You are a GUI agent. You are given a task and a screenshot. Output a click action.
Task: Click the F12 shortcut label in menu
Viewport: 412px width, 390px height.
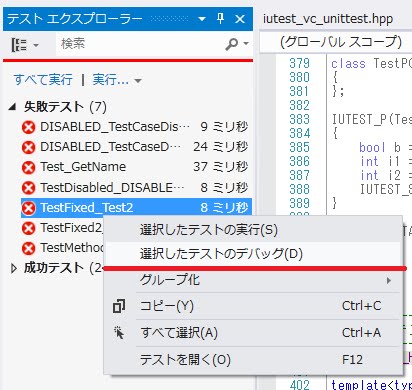pos(352,360)
